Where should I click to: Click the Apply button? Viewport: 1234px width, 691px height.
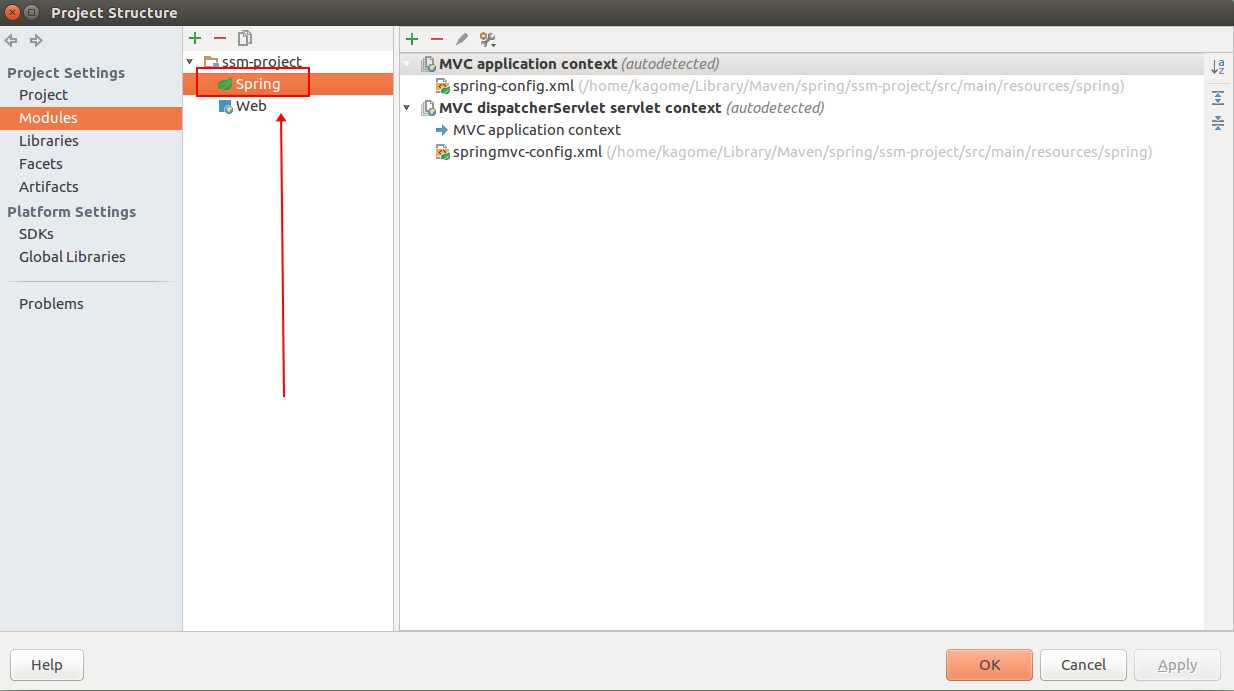pyautogui.click(x=1177, y=665)
